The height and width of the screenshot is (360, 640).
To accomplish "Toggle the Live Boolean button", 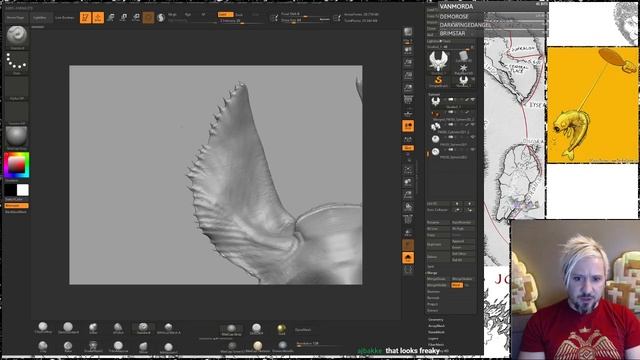I will click(x=65, y=18).
